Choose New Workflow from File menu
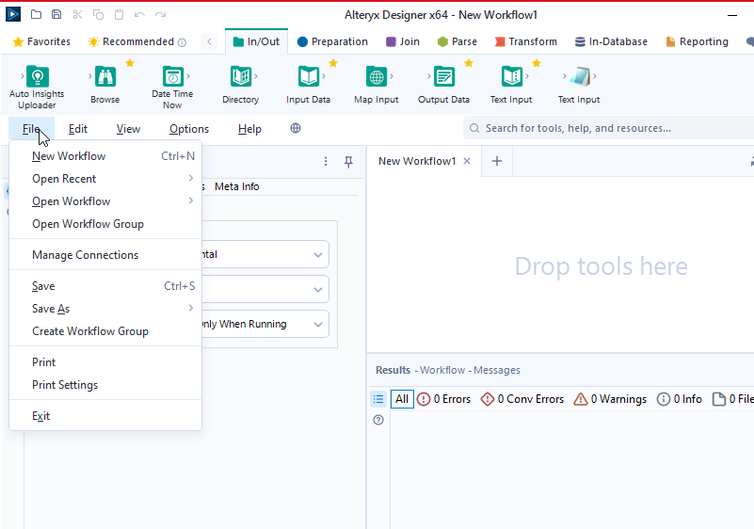The image size is (754, 529). 105,156
